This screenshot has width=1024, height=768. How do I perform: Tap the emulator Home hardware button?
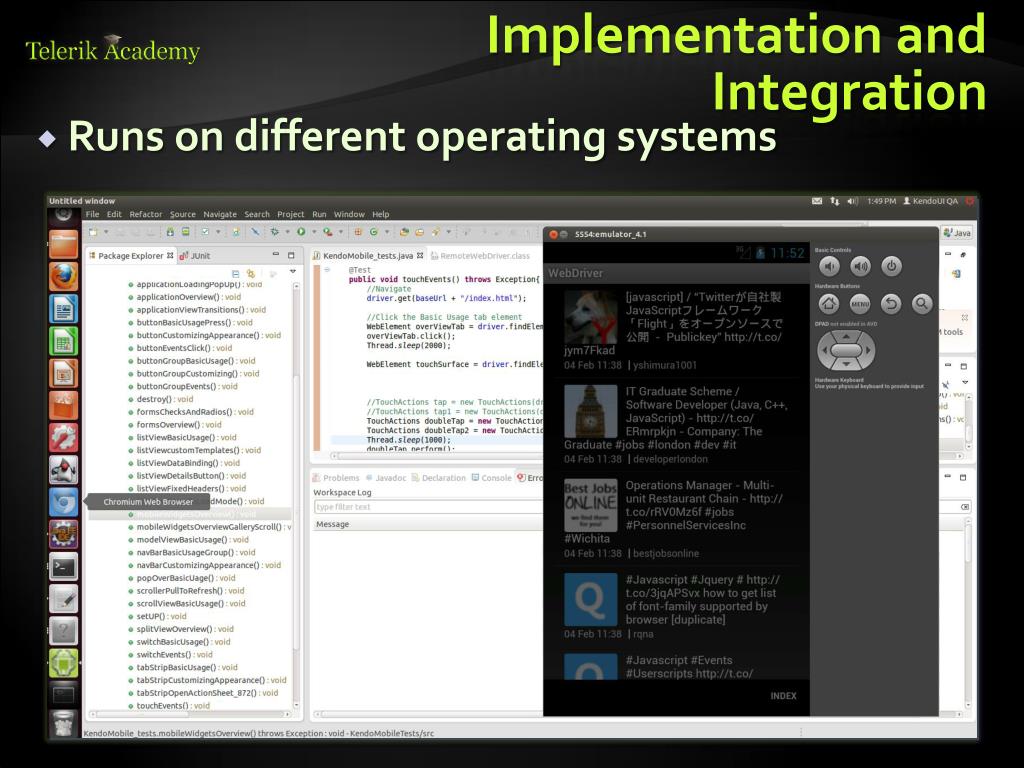pos(829,303)
